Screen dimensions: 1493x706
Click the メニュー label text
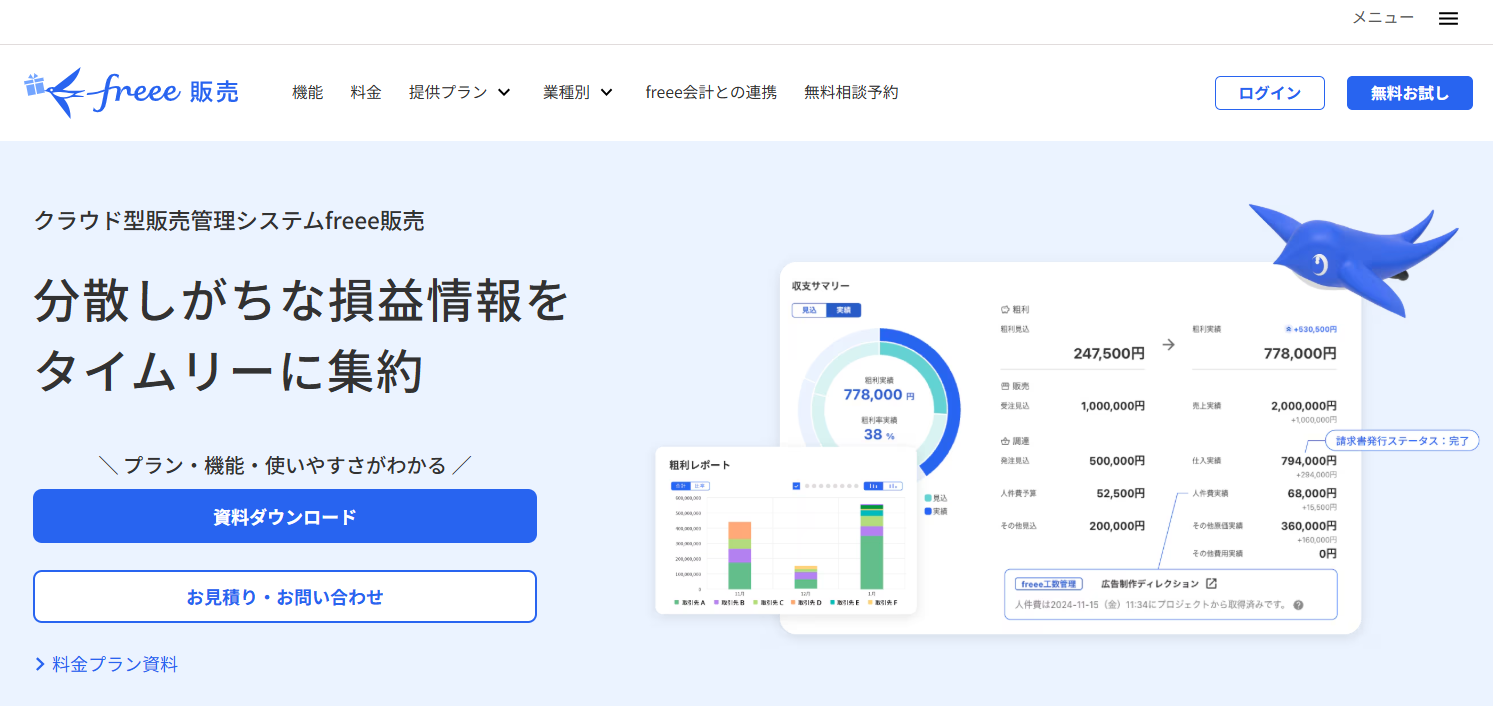1383,18
